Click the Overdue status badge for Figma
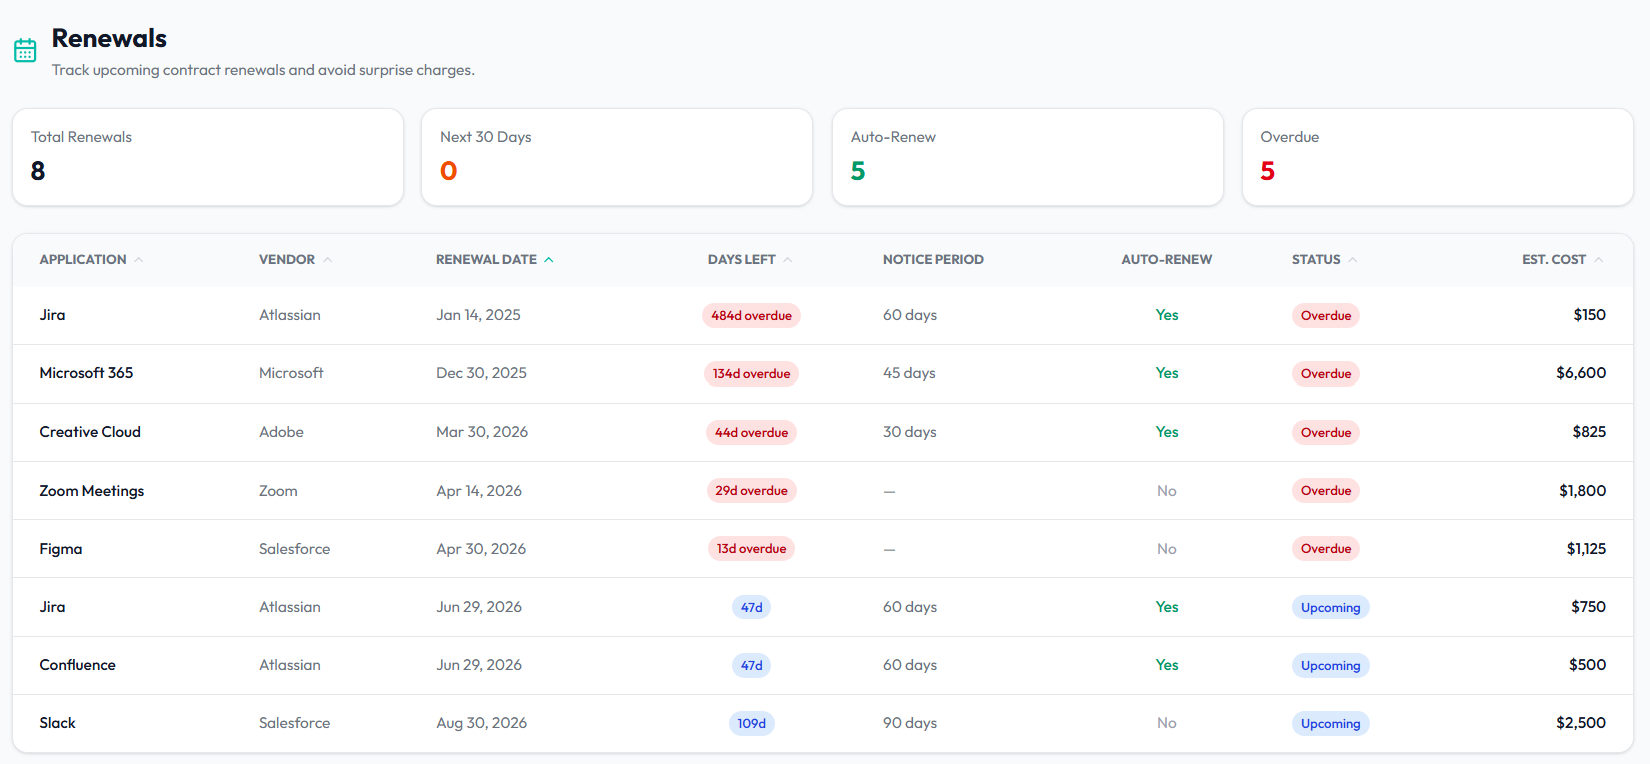This screenshot has width=1650, height=764. (x=1326, y=549)
